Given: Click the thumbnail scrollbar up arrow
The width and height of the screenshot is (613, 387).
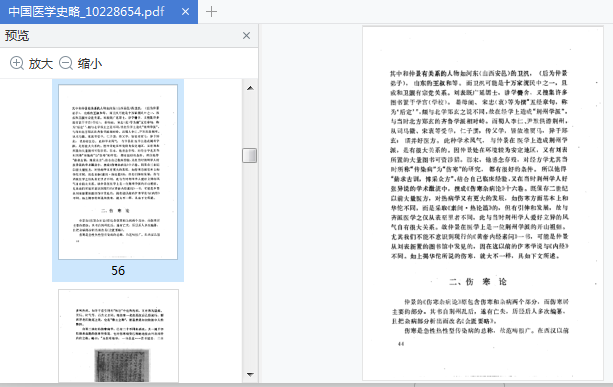Looking at the screenshot, I should coord(250,88).
